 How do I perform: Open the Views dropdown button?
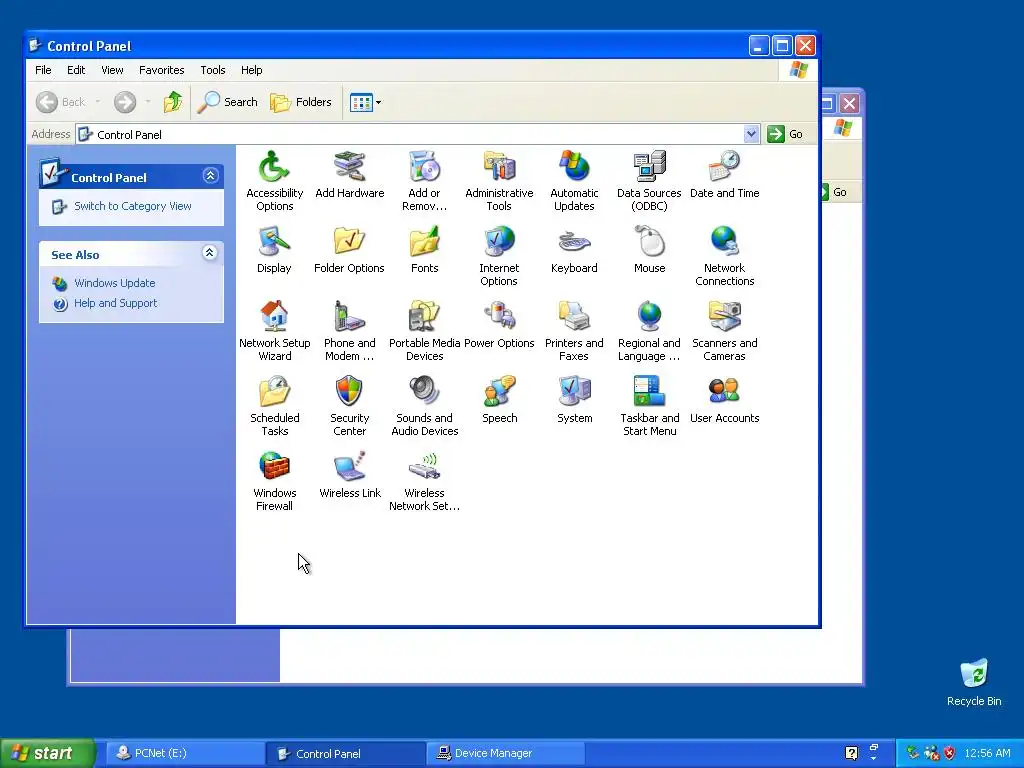point(365,102)
